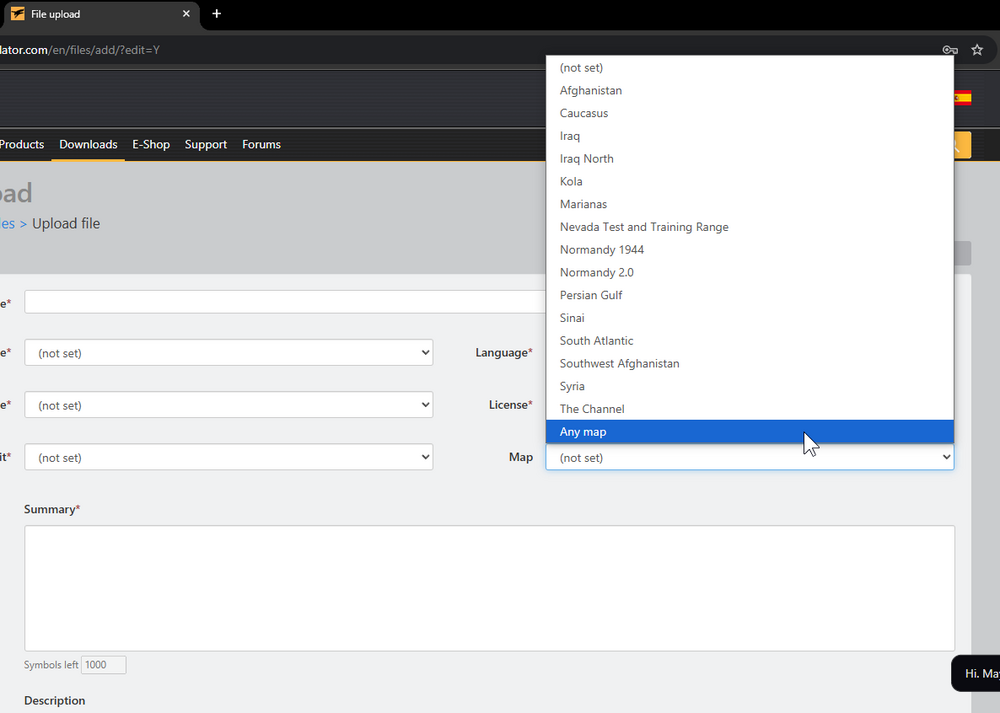This screenshot has width=1000, height=713.
Task: Click the bookmark star icon
Action: tap(977, 50)
